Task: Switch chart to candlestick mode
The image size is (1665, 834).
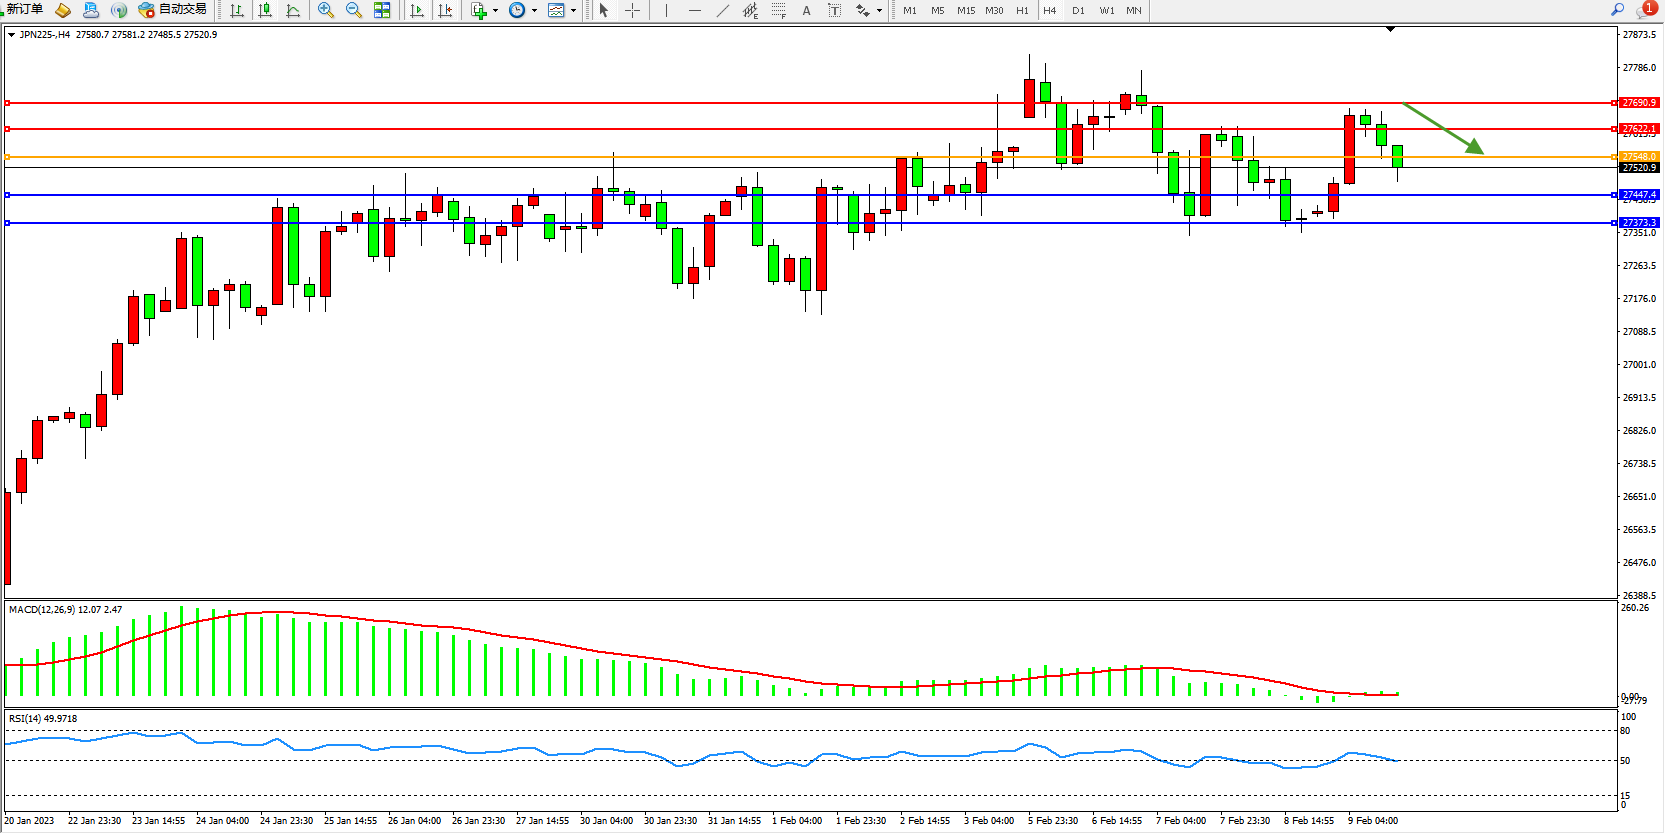Action: (x=265, y=10)
